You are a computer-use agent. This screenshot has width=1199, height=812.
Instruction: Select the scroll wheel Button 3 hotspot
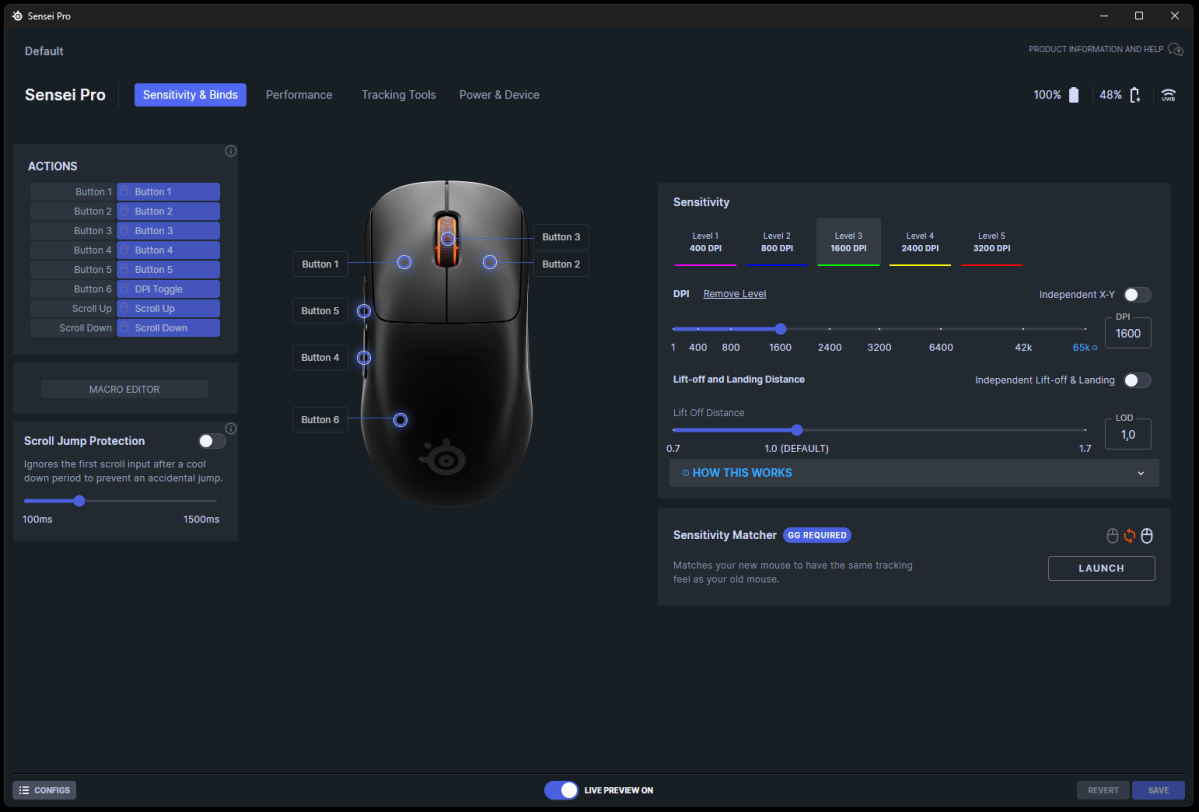click(x=448, y=239)
